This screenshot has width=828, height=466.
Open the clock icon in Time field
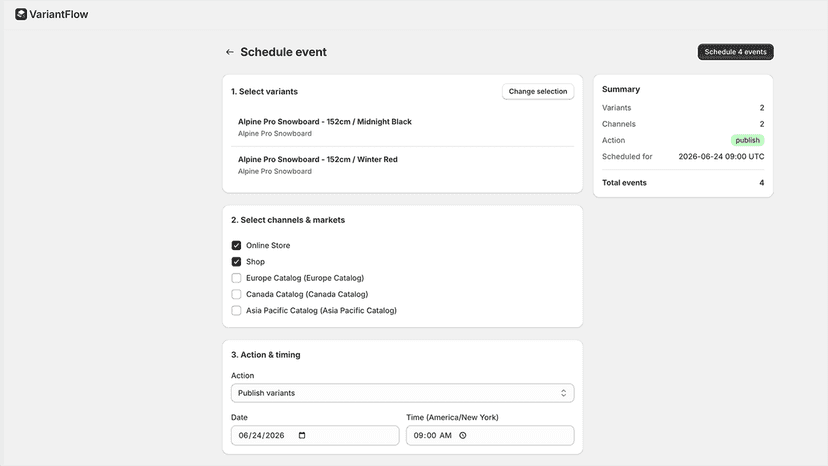point(463,435)
